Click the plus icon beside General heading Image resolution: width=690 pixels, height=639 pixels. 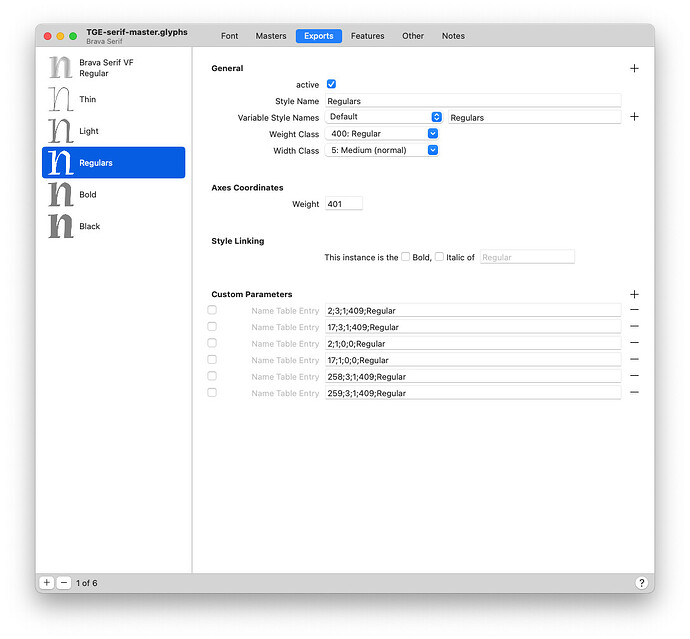pos(634,68)
